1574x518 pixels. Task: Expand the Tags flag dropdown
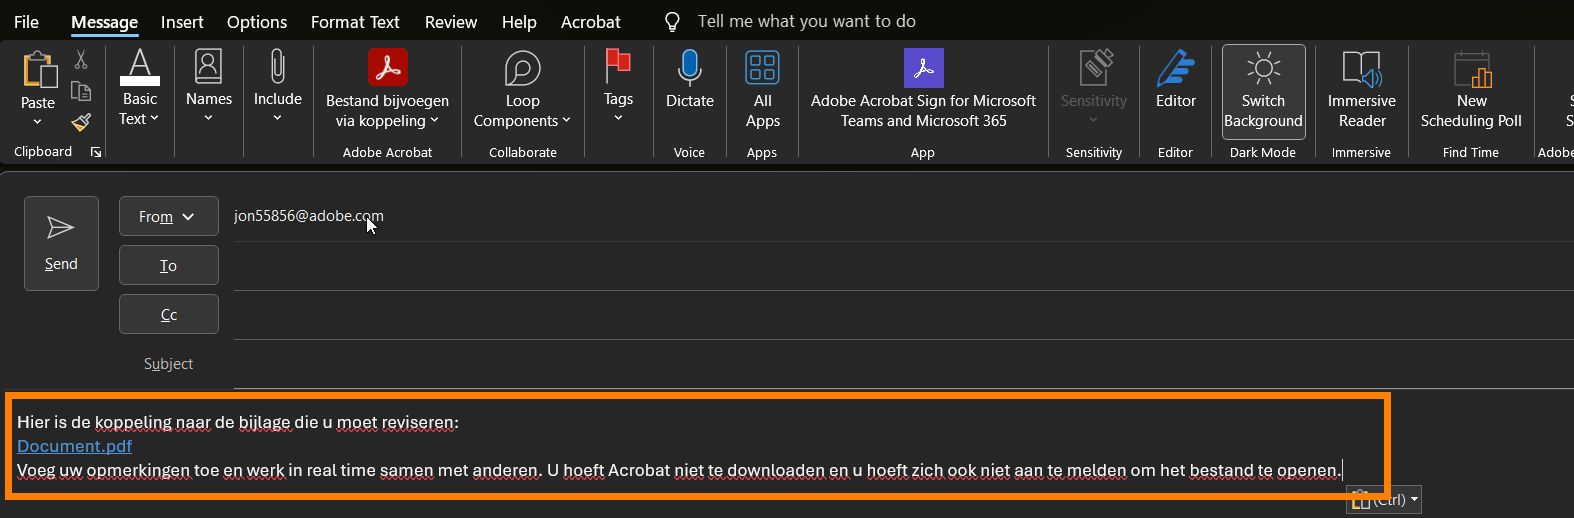(618, 118)
